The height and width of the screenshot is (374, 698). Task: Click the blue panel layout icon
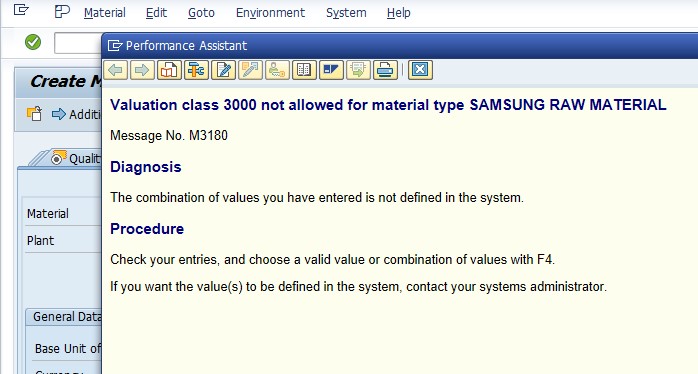[331, 70]
